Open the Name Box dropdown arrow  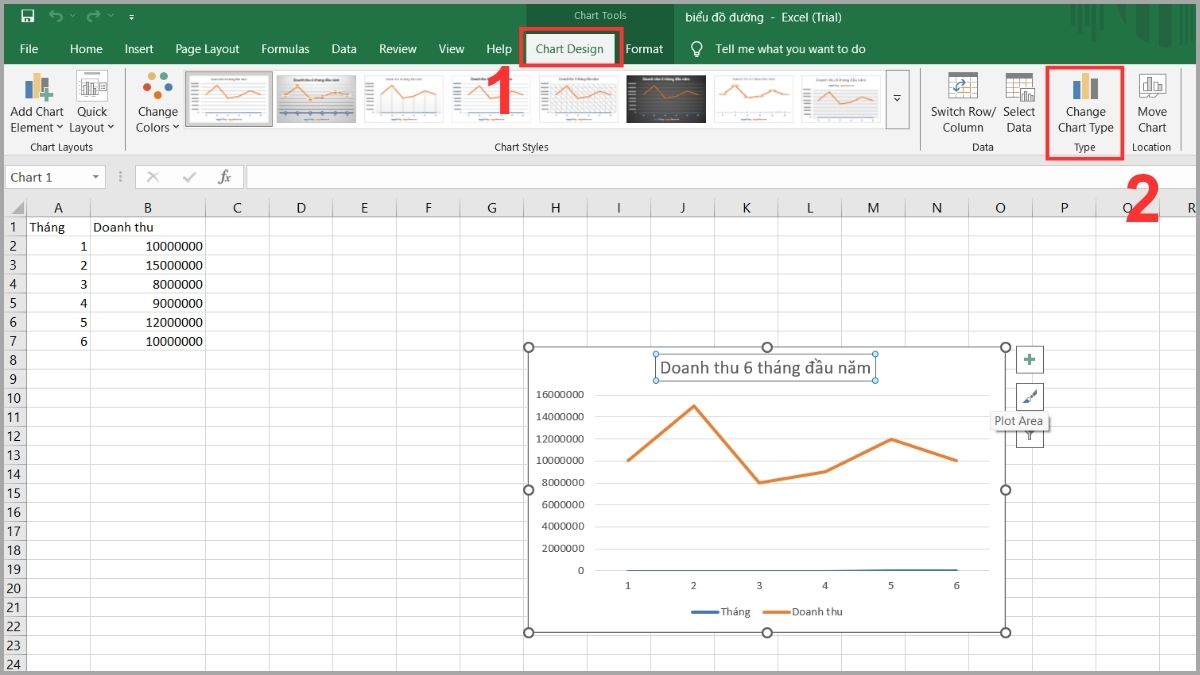click(x=96, y=177)
